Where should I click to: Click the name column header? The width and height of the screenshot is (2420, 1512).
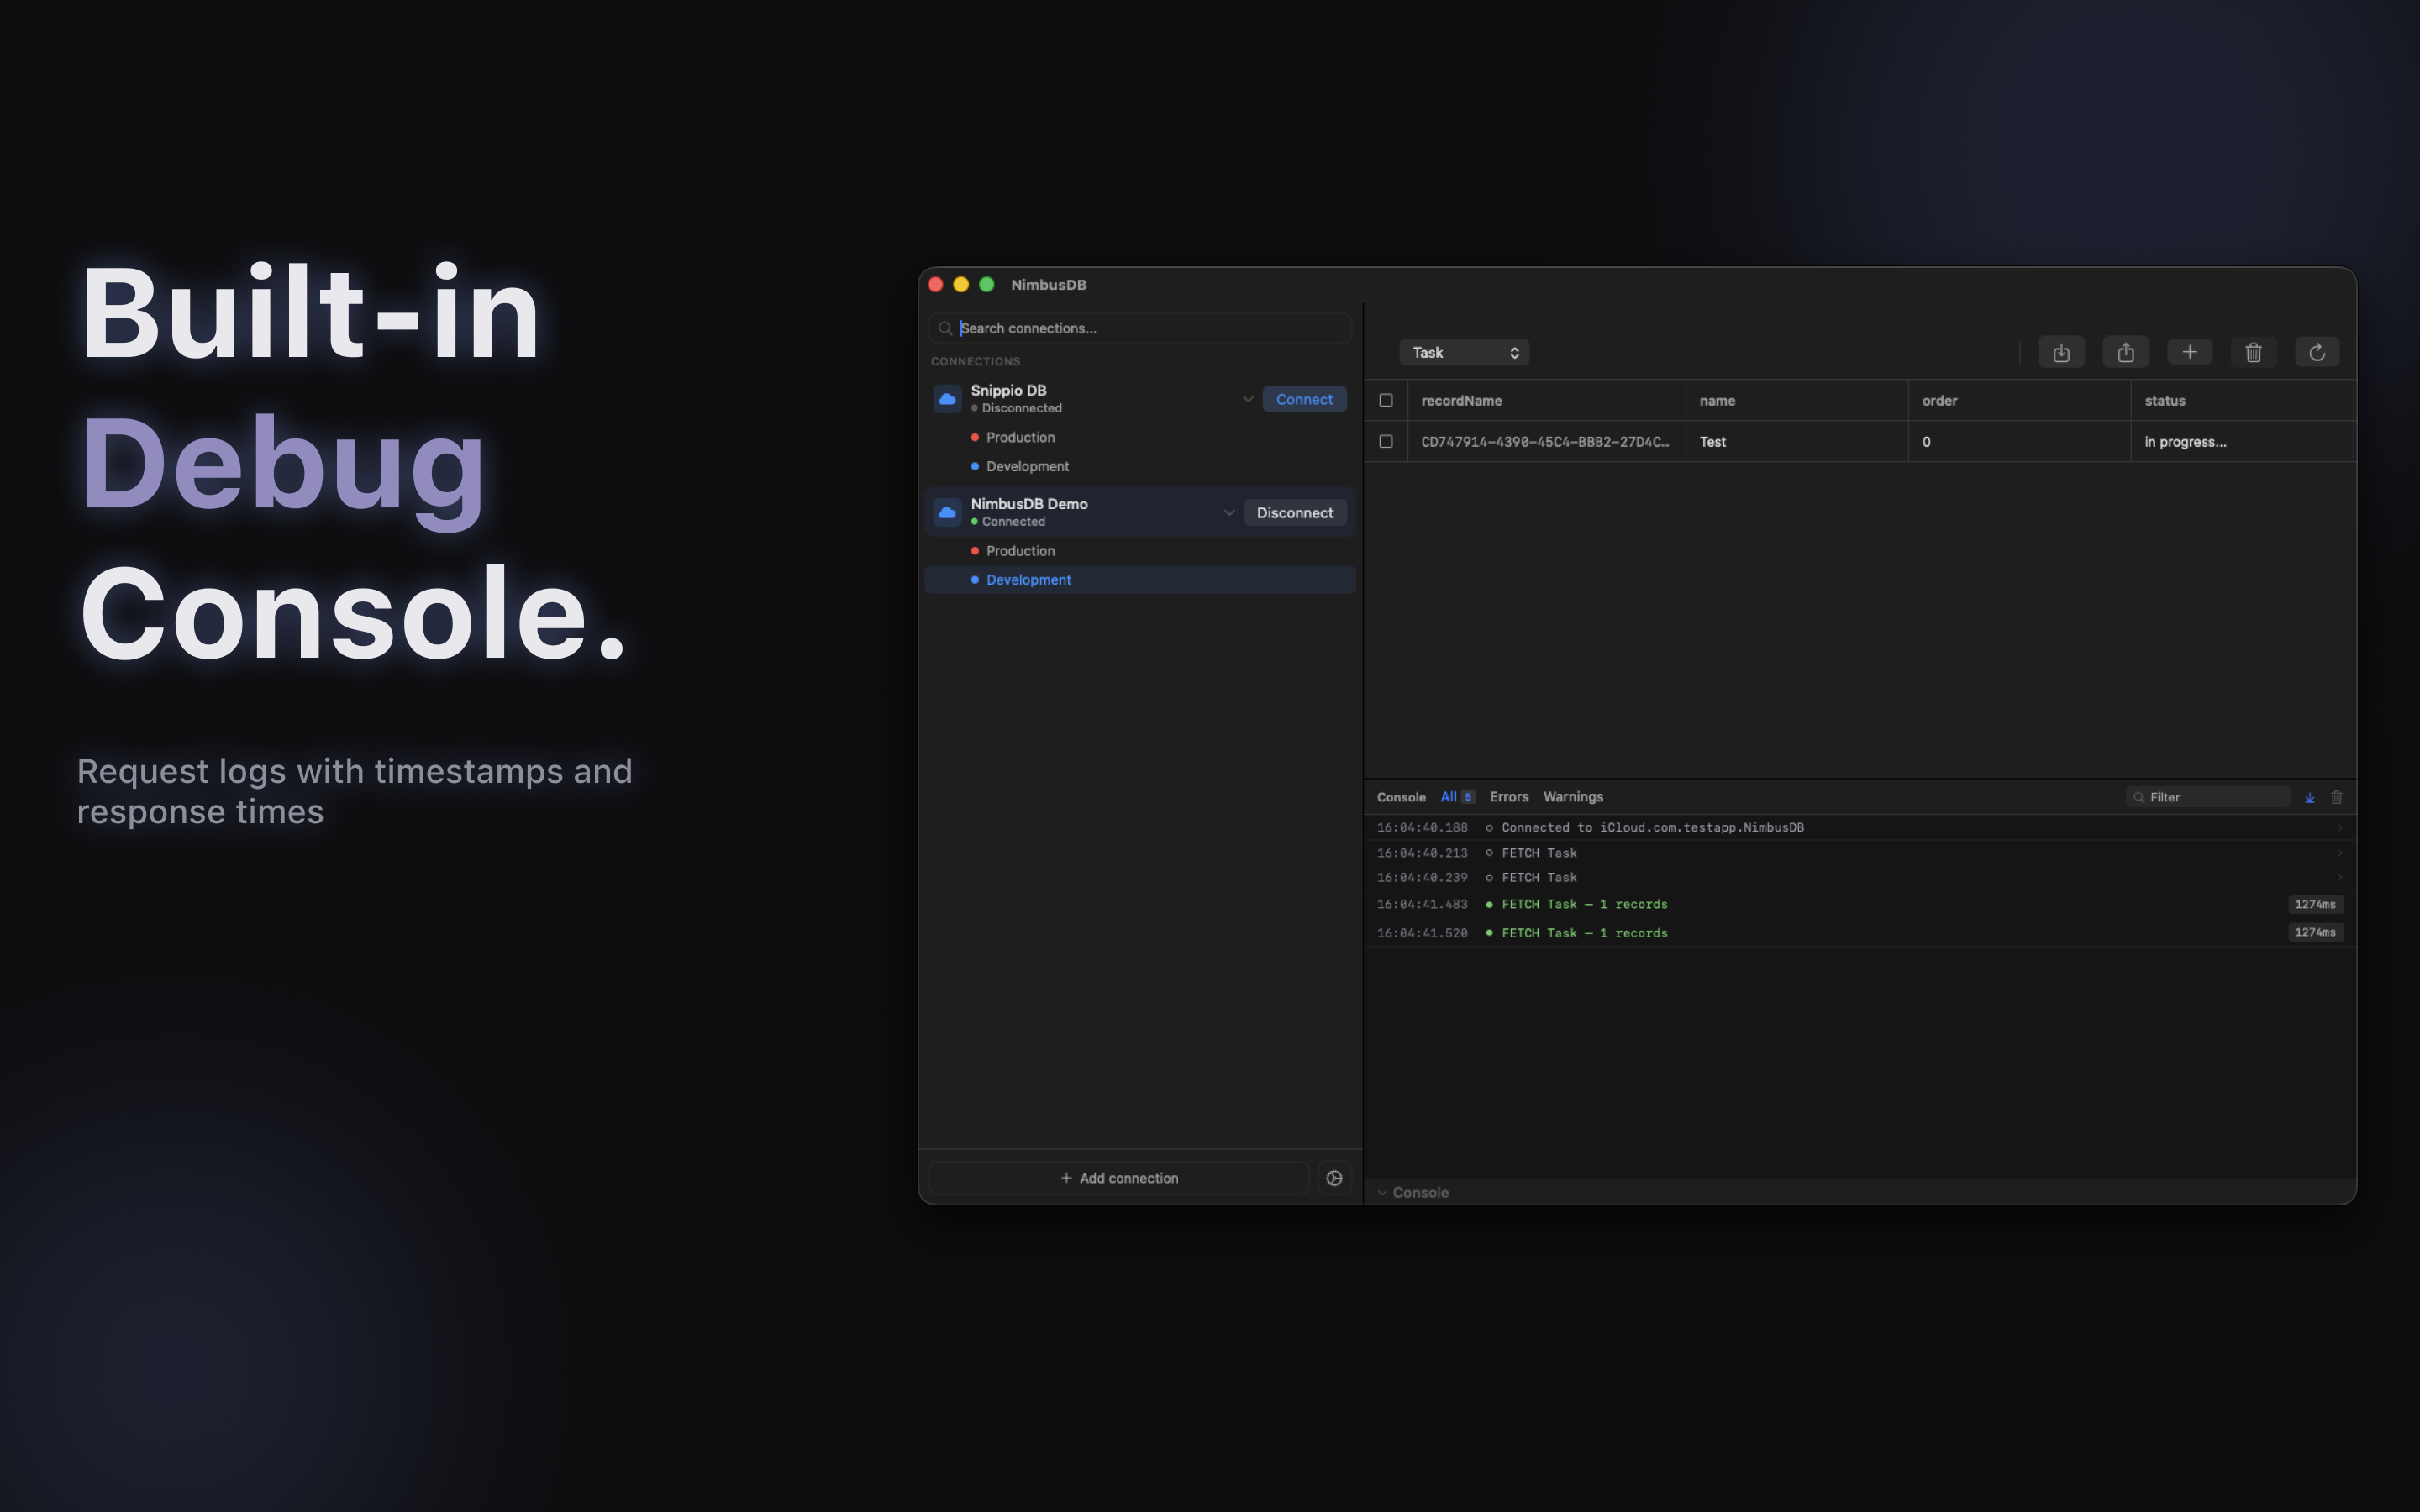(1796, 400)
